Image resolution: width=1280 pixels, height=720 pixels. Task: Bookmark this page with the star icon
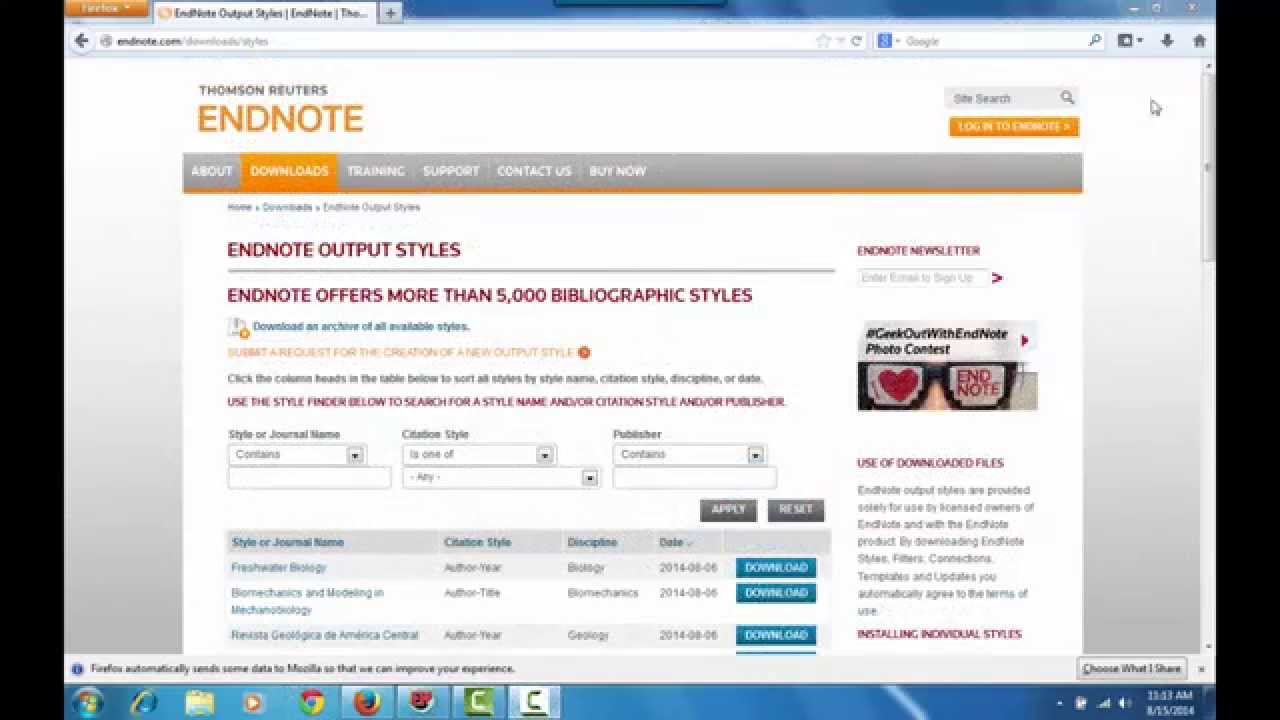823,41
